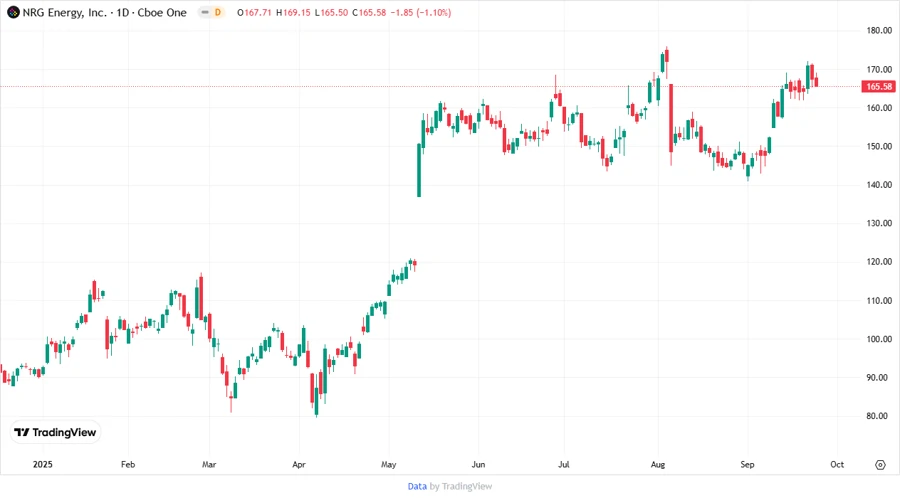
Task: Click the 160.00 price axis label
Action: [879, 108]
